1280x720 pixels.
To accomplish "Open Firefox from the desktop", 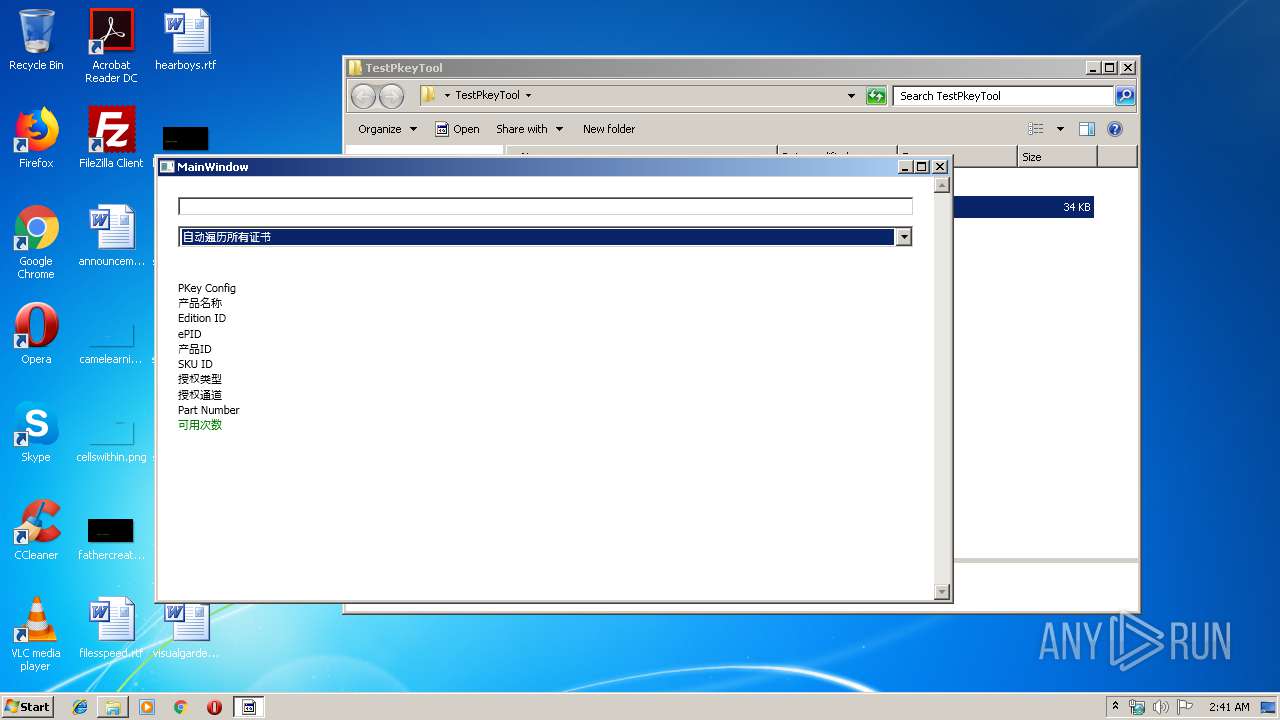I will (x=36, y=138).
